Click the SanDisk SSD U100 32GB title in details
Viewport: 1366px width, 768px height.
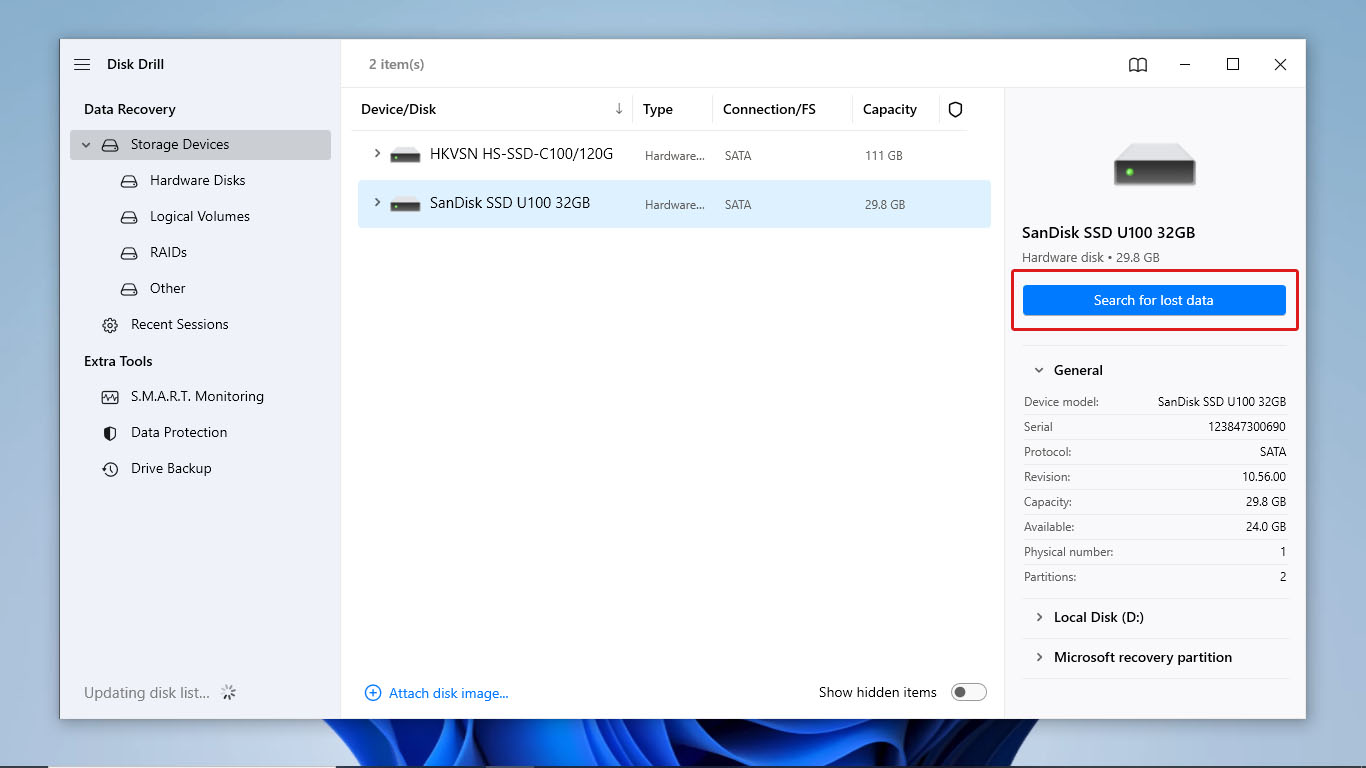(x=1108, y=233)
